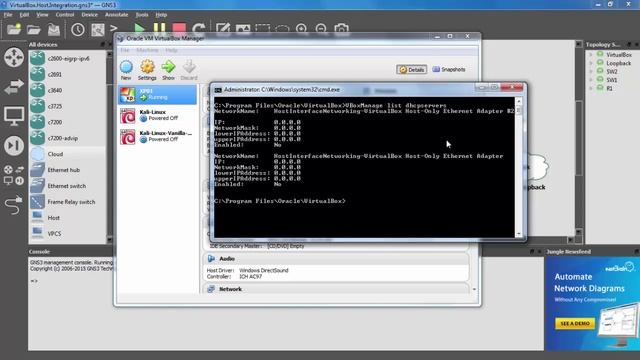640x360 pixels.
Task: Click Show arrow in VirtualBox Manager
Action: [168, 70]
